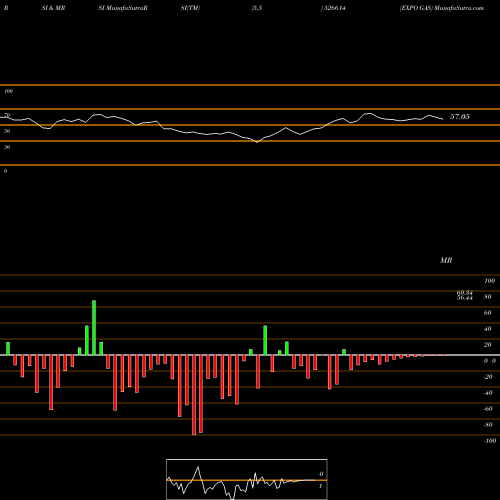Click the 100 label on the MR axis
500x500 pixels.
pyautogui.click(x=490, y=281)
